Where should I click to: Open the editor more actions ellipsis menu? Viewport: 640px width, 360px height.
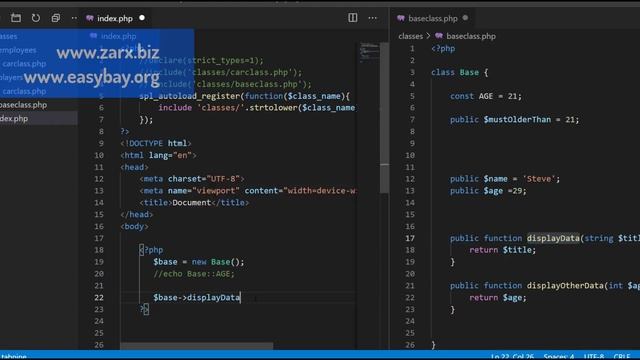373,18
